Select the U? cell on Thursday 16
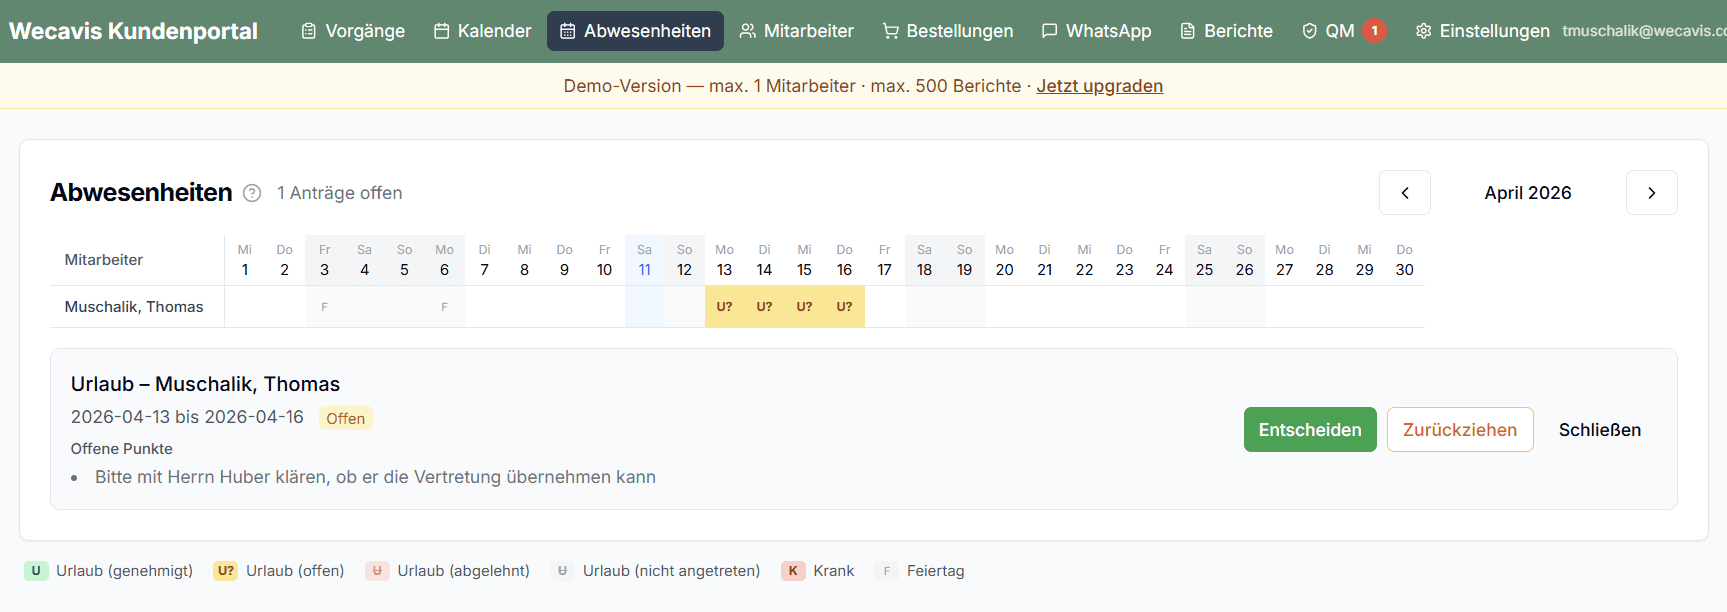The width and height of the screenshot is (1727, 612). point(844,307)
